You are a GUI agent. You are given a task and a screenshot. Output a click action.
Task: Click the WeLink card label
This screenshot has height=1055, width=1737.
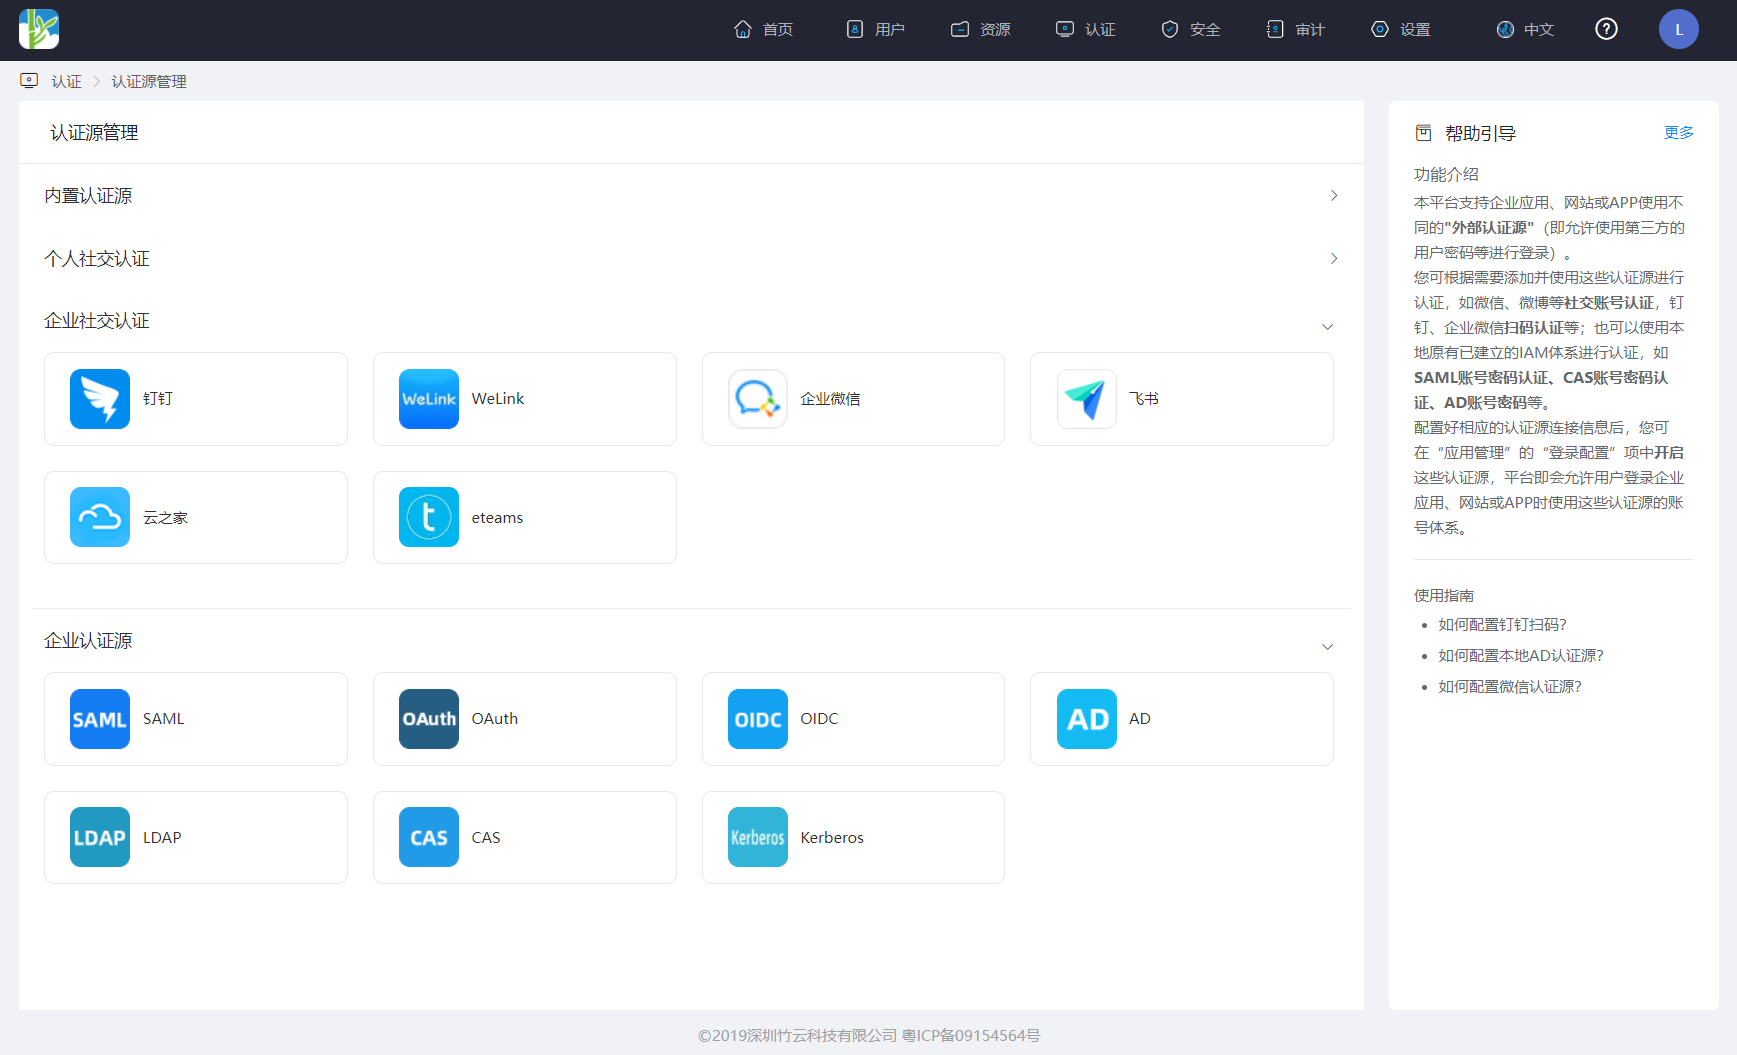click(x=498, y=399)
